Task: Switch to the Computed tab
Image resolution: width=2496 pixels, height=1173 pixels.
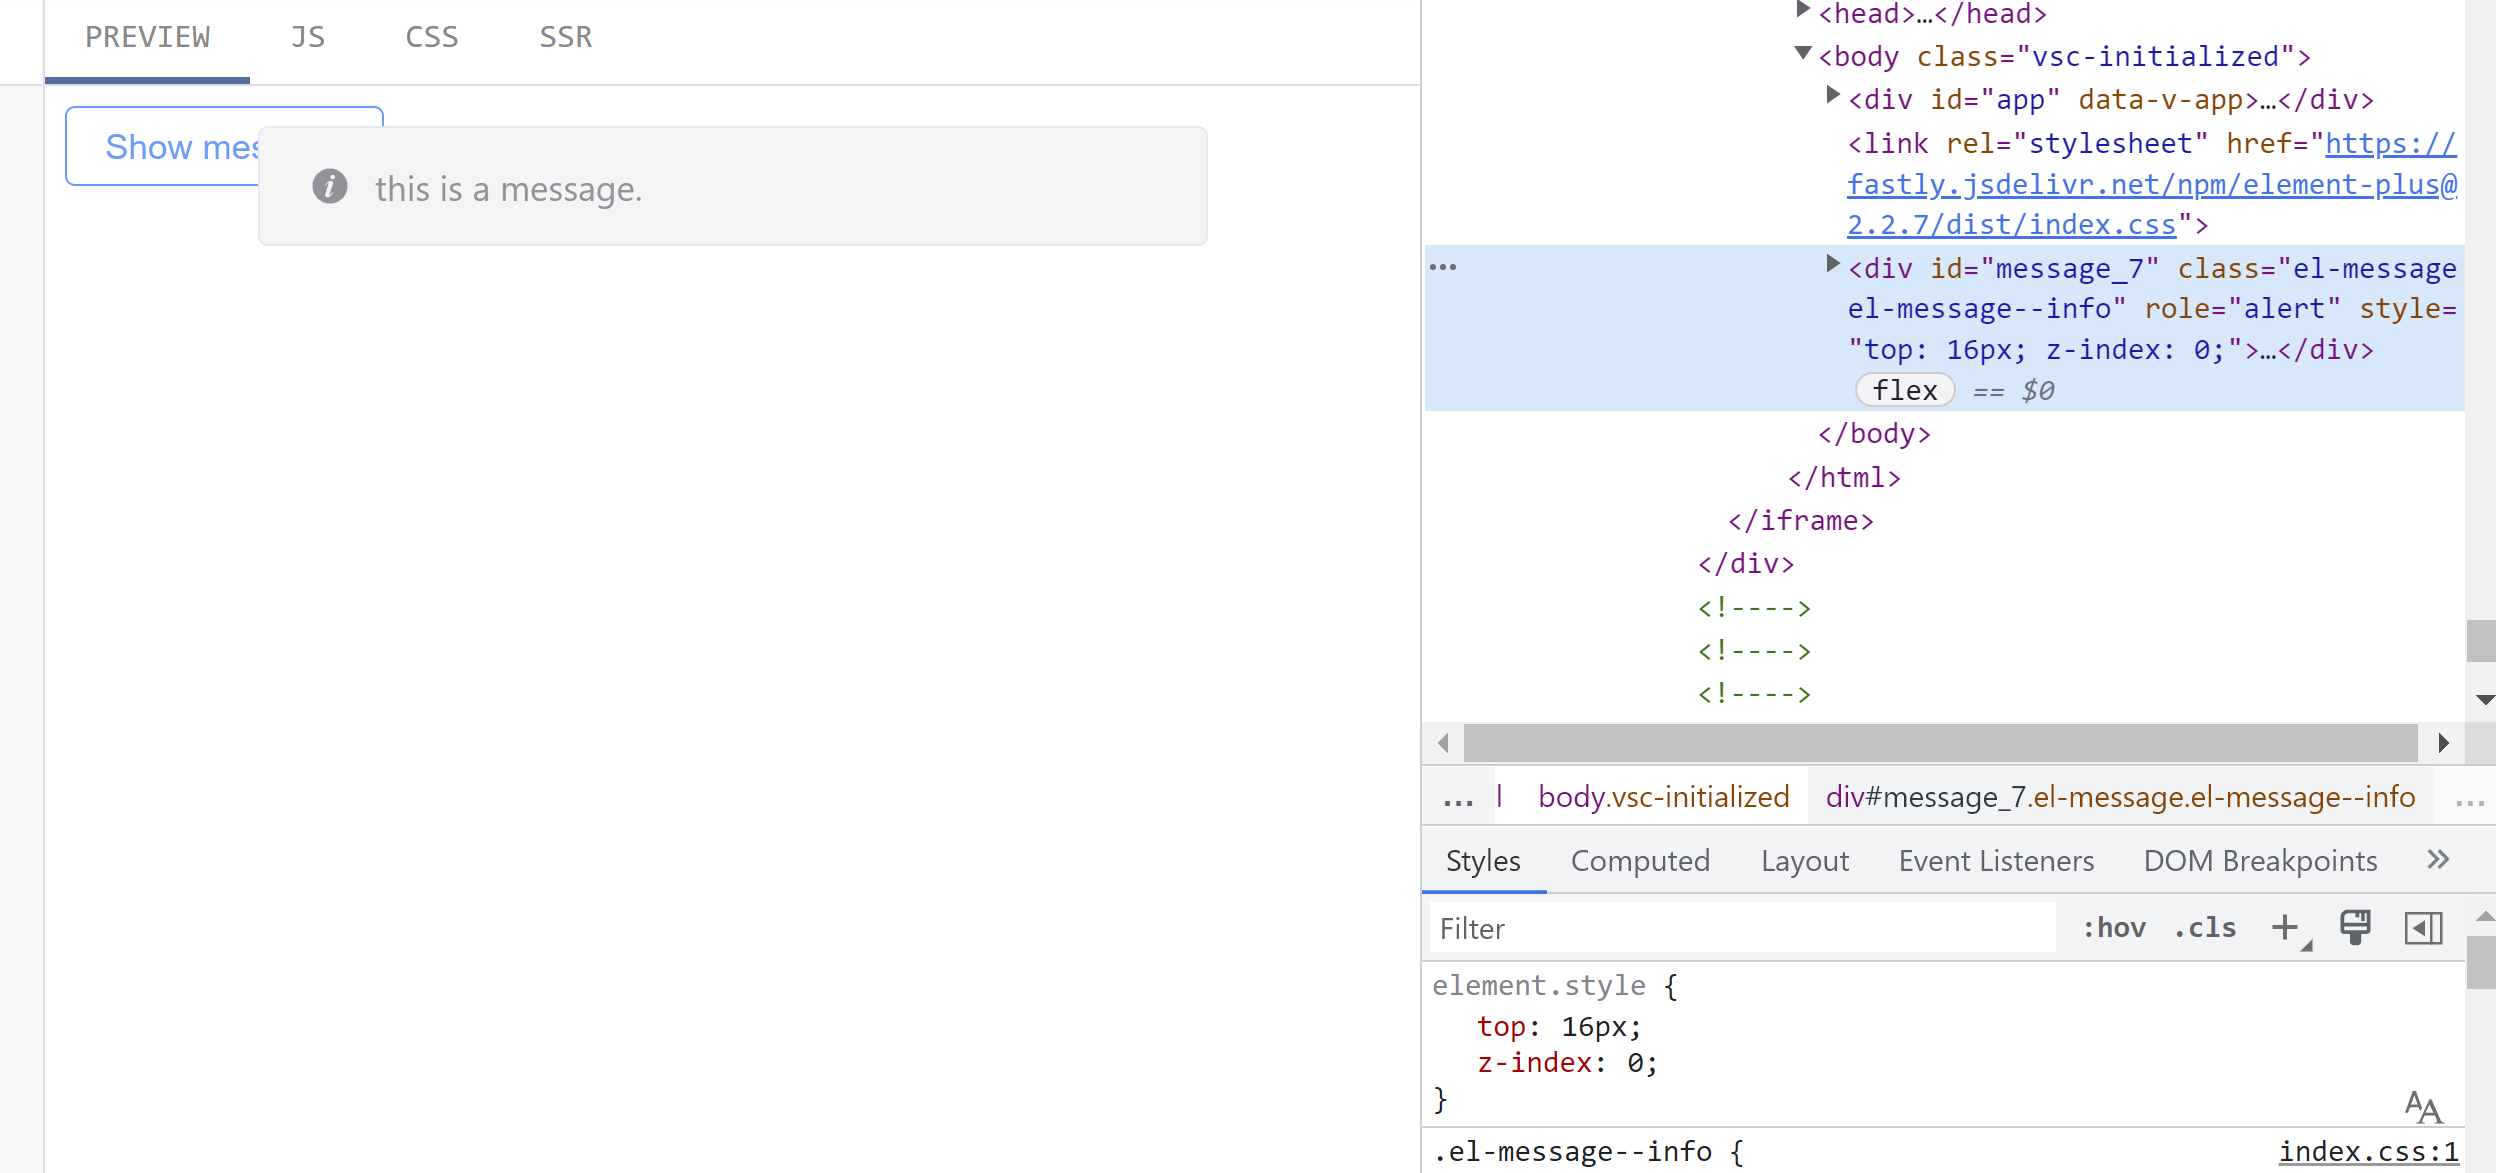Action: pyautogui.click(x=1640, y=861)
